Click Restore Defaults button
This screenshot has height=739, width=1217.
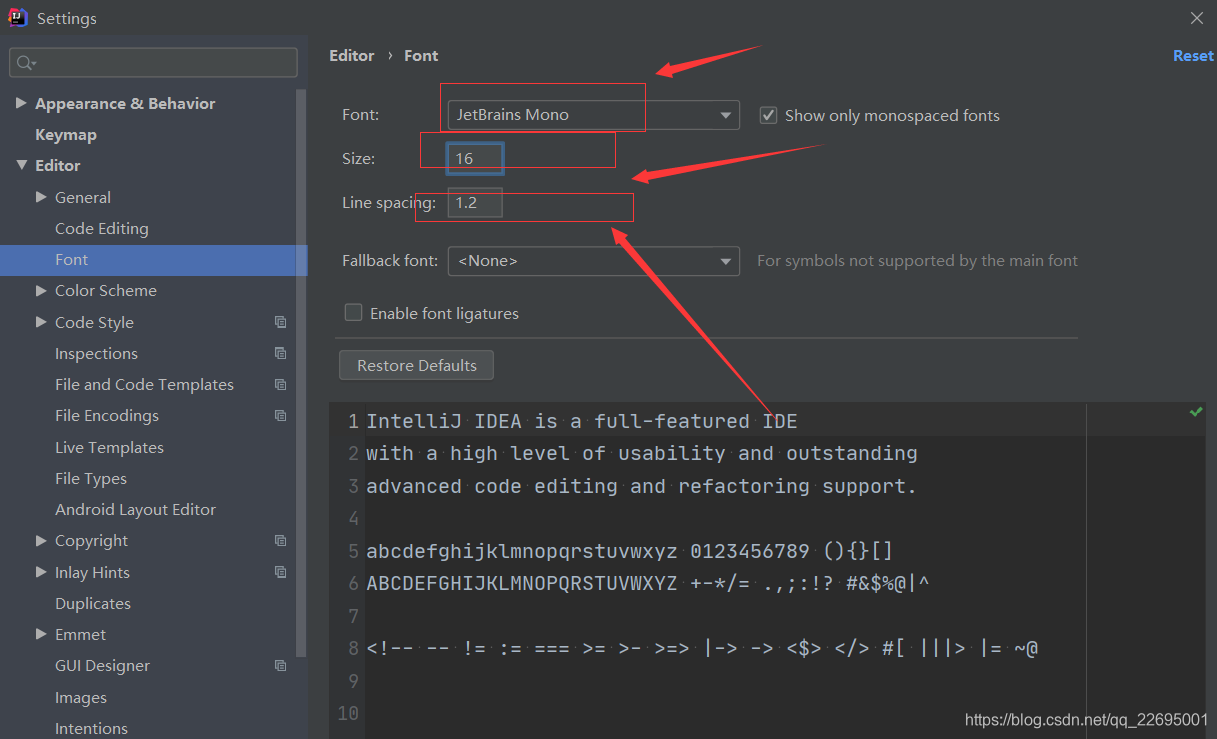(417, 365)
